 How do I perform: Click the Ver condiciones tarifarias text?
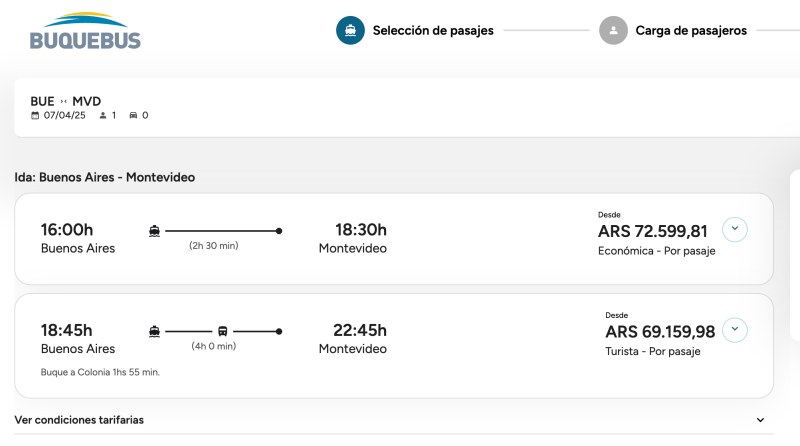(x=79, y=420)
